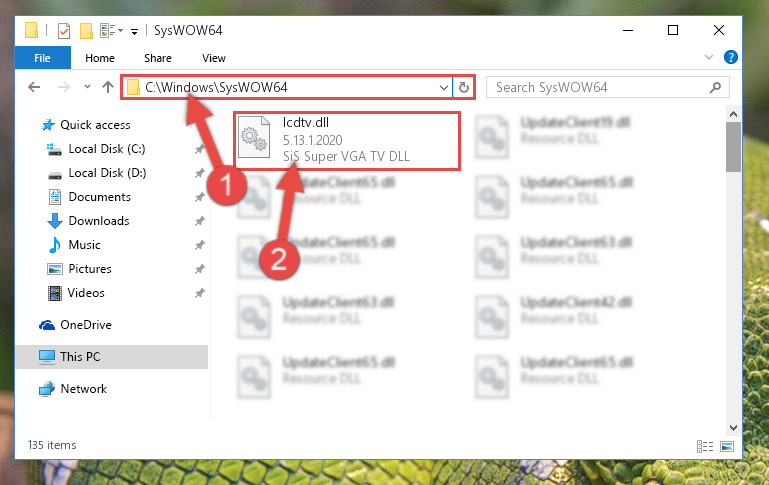This screenshot has width=769, height=485.
Task: Expand the address bar history dropdown
Action: click(x=443, y=88)
